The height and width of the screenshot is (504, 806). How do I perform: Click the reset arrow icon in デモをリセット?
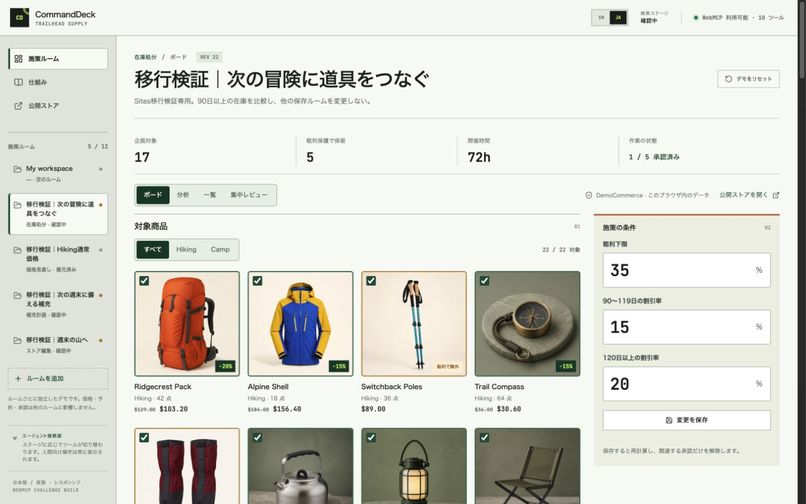click(x=728, y=79)
